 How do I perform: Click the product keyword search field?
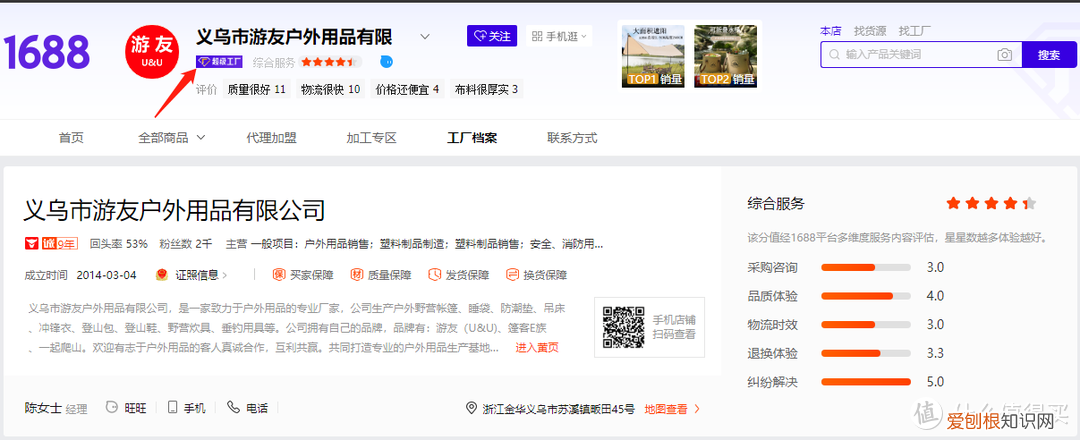point(919,54)
